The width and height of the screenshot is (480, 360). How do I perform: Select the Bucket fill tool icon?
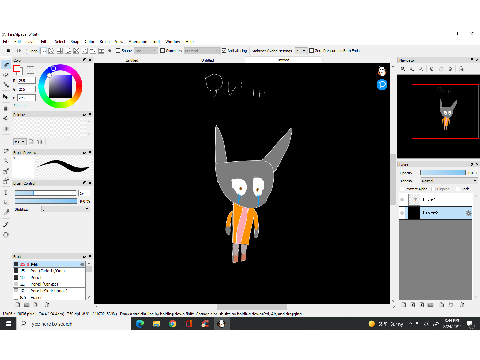coord(6,118)
